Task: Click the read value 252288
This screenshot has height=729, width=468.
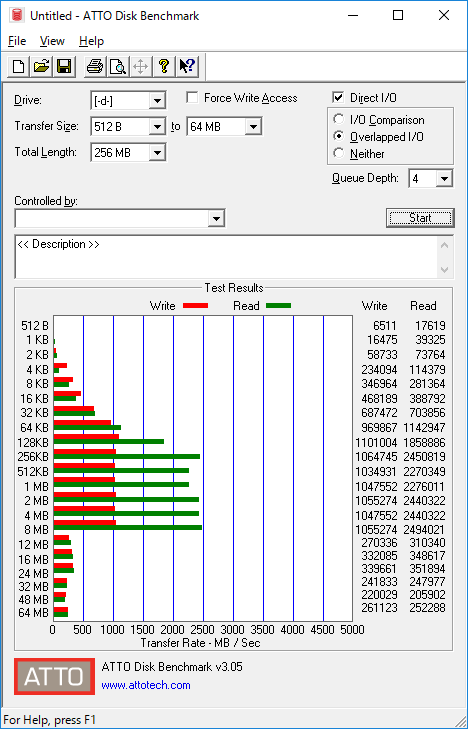Action: [427, 608]
